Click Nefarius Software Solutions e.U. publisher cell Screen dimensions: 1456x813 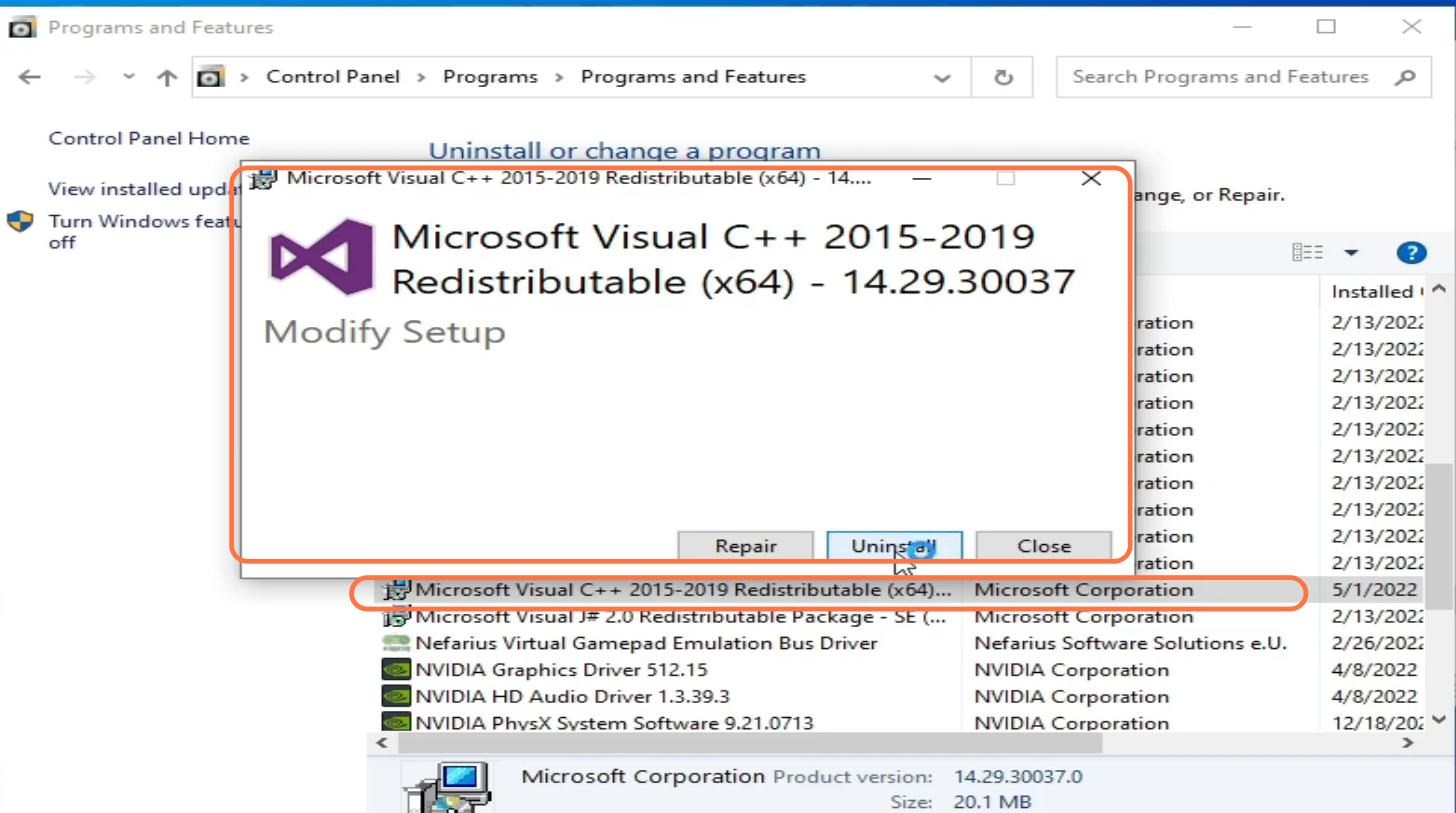point(1130,643)
